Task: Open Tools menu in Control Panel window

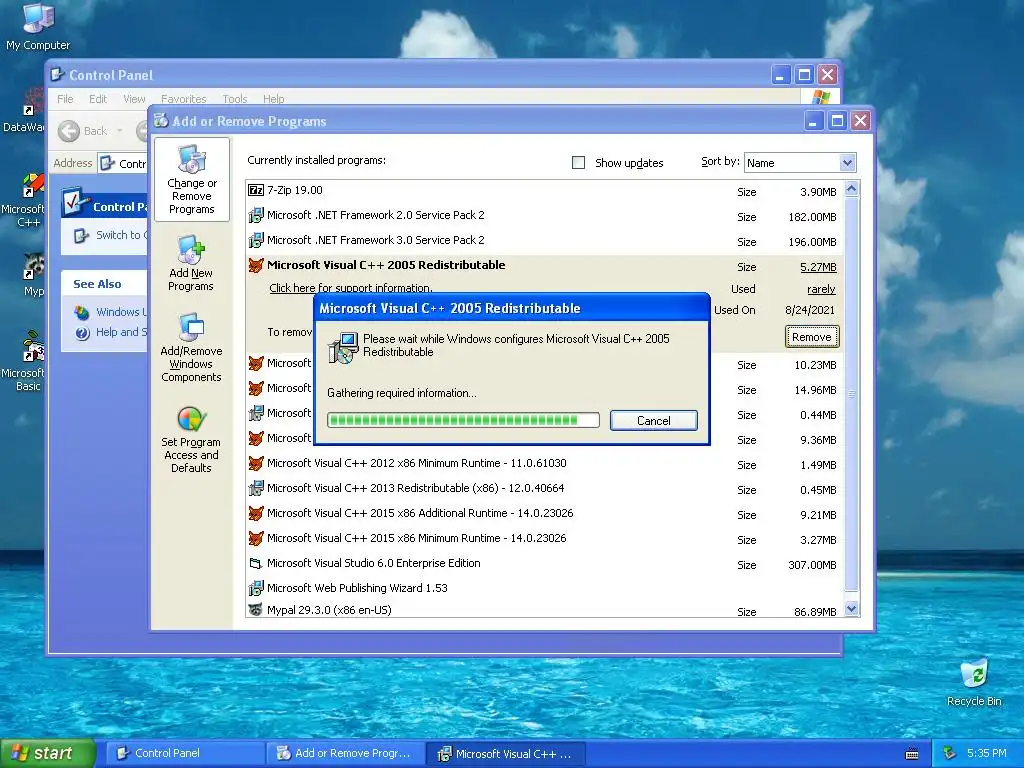Action: [x=234, y=99]
